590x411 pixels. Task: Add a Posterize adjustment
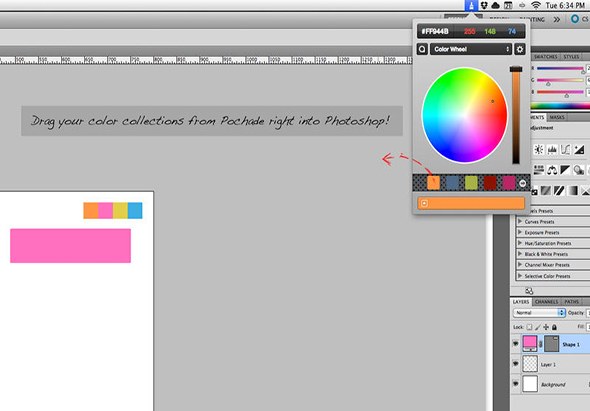546,190
